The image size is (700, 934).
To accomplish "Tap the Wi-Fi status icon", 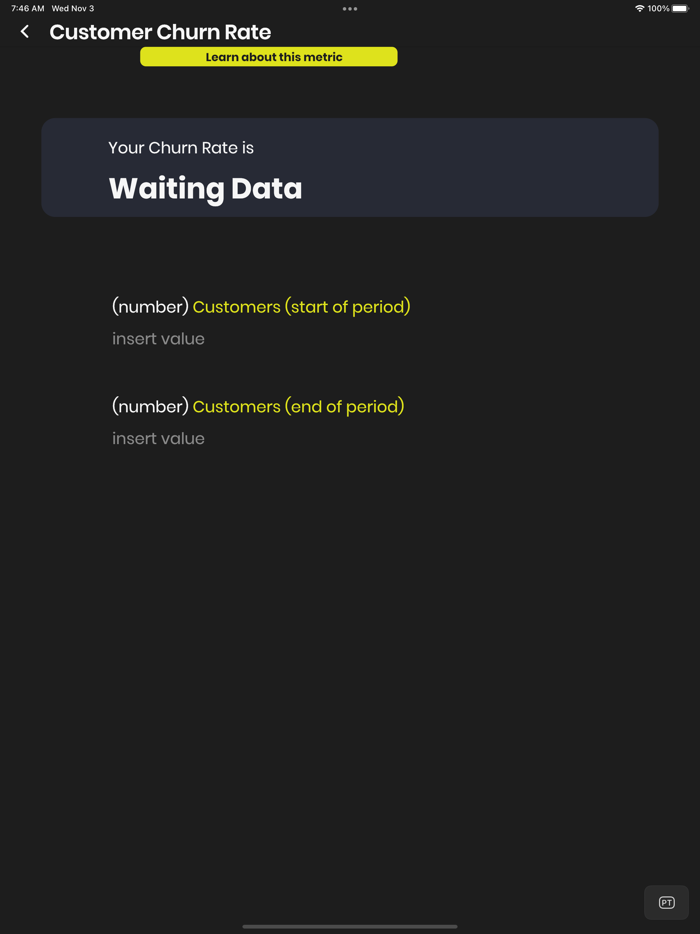I will [x=641, y=7].
